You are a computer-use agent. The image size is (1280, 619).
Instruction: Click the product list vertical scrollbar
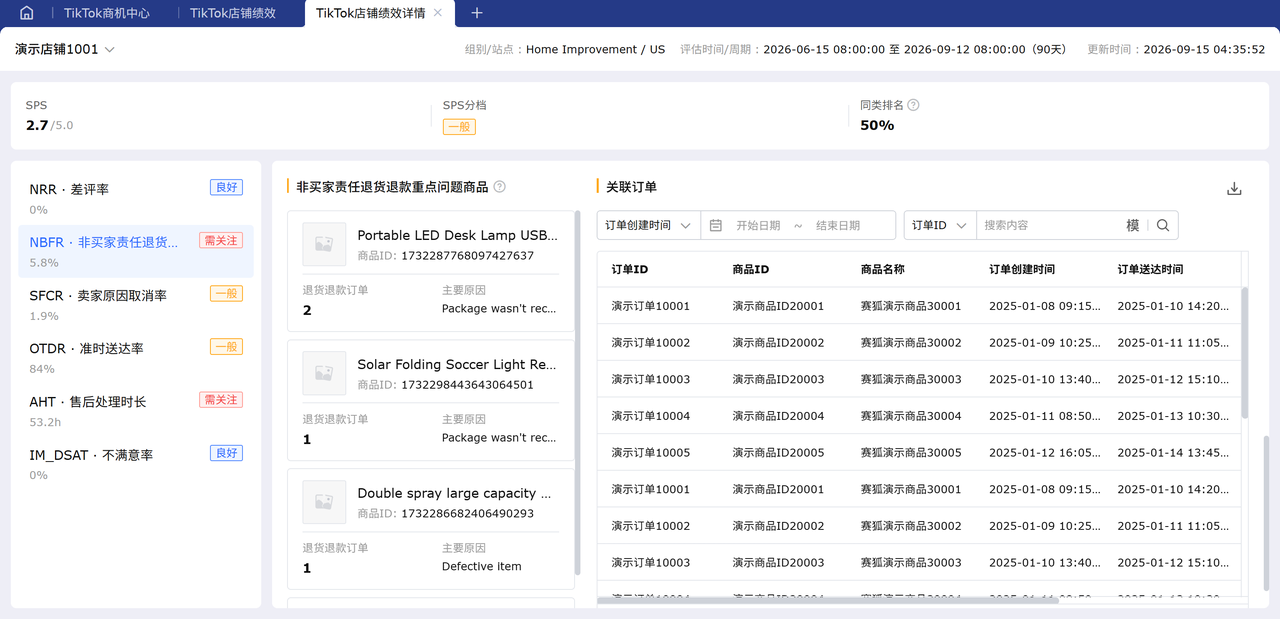578,392
